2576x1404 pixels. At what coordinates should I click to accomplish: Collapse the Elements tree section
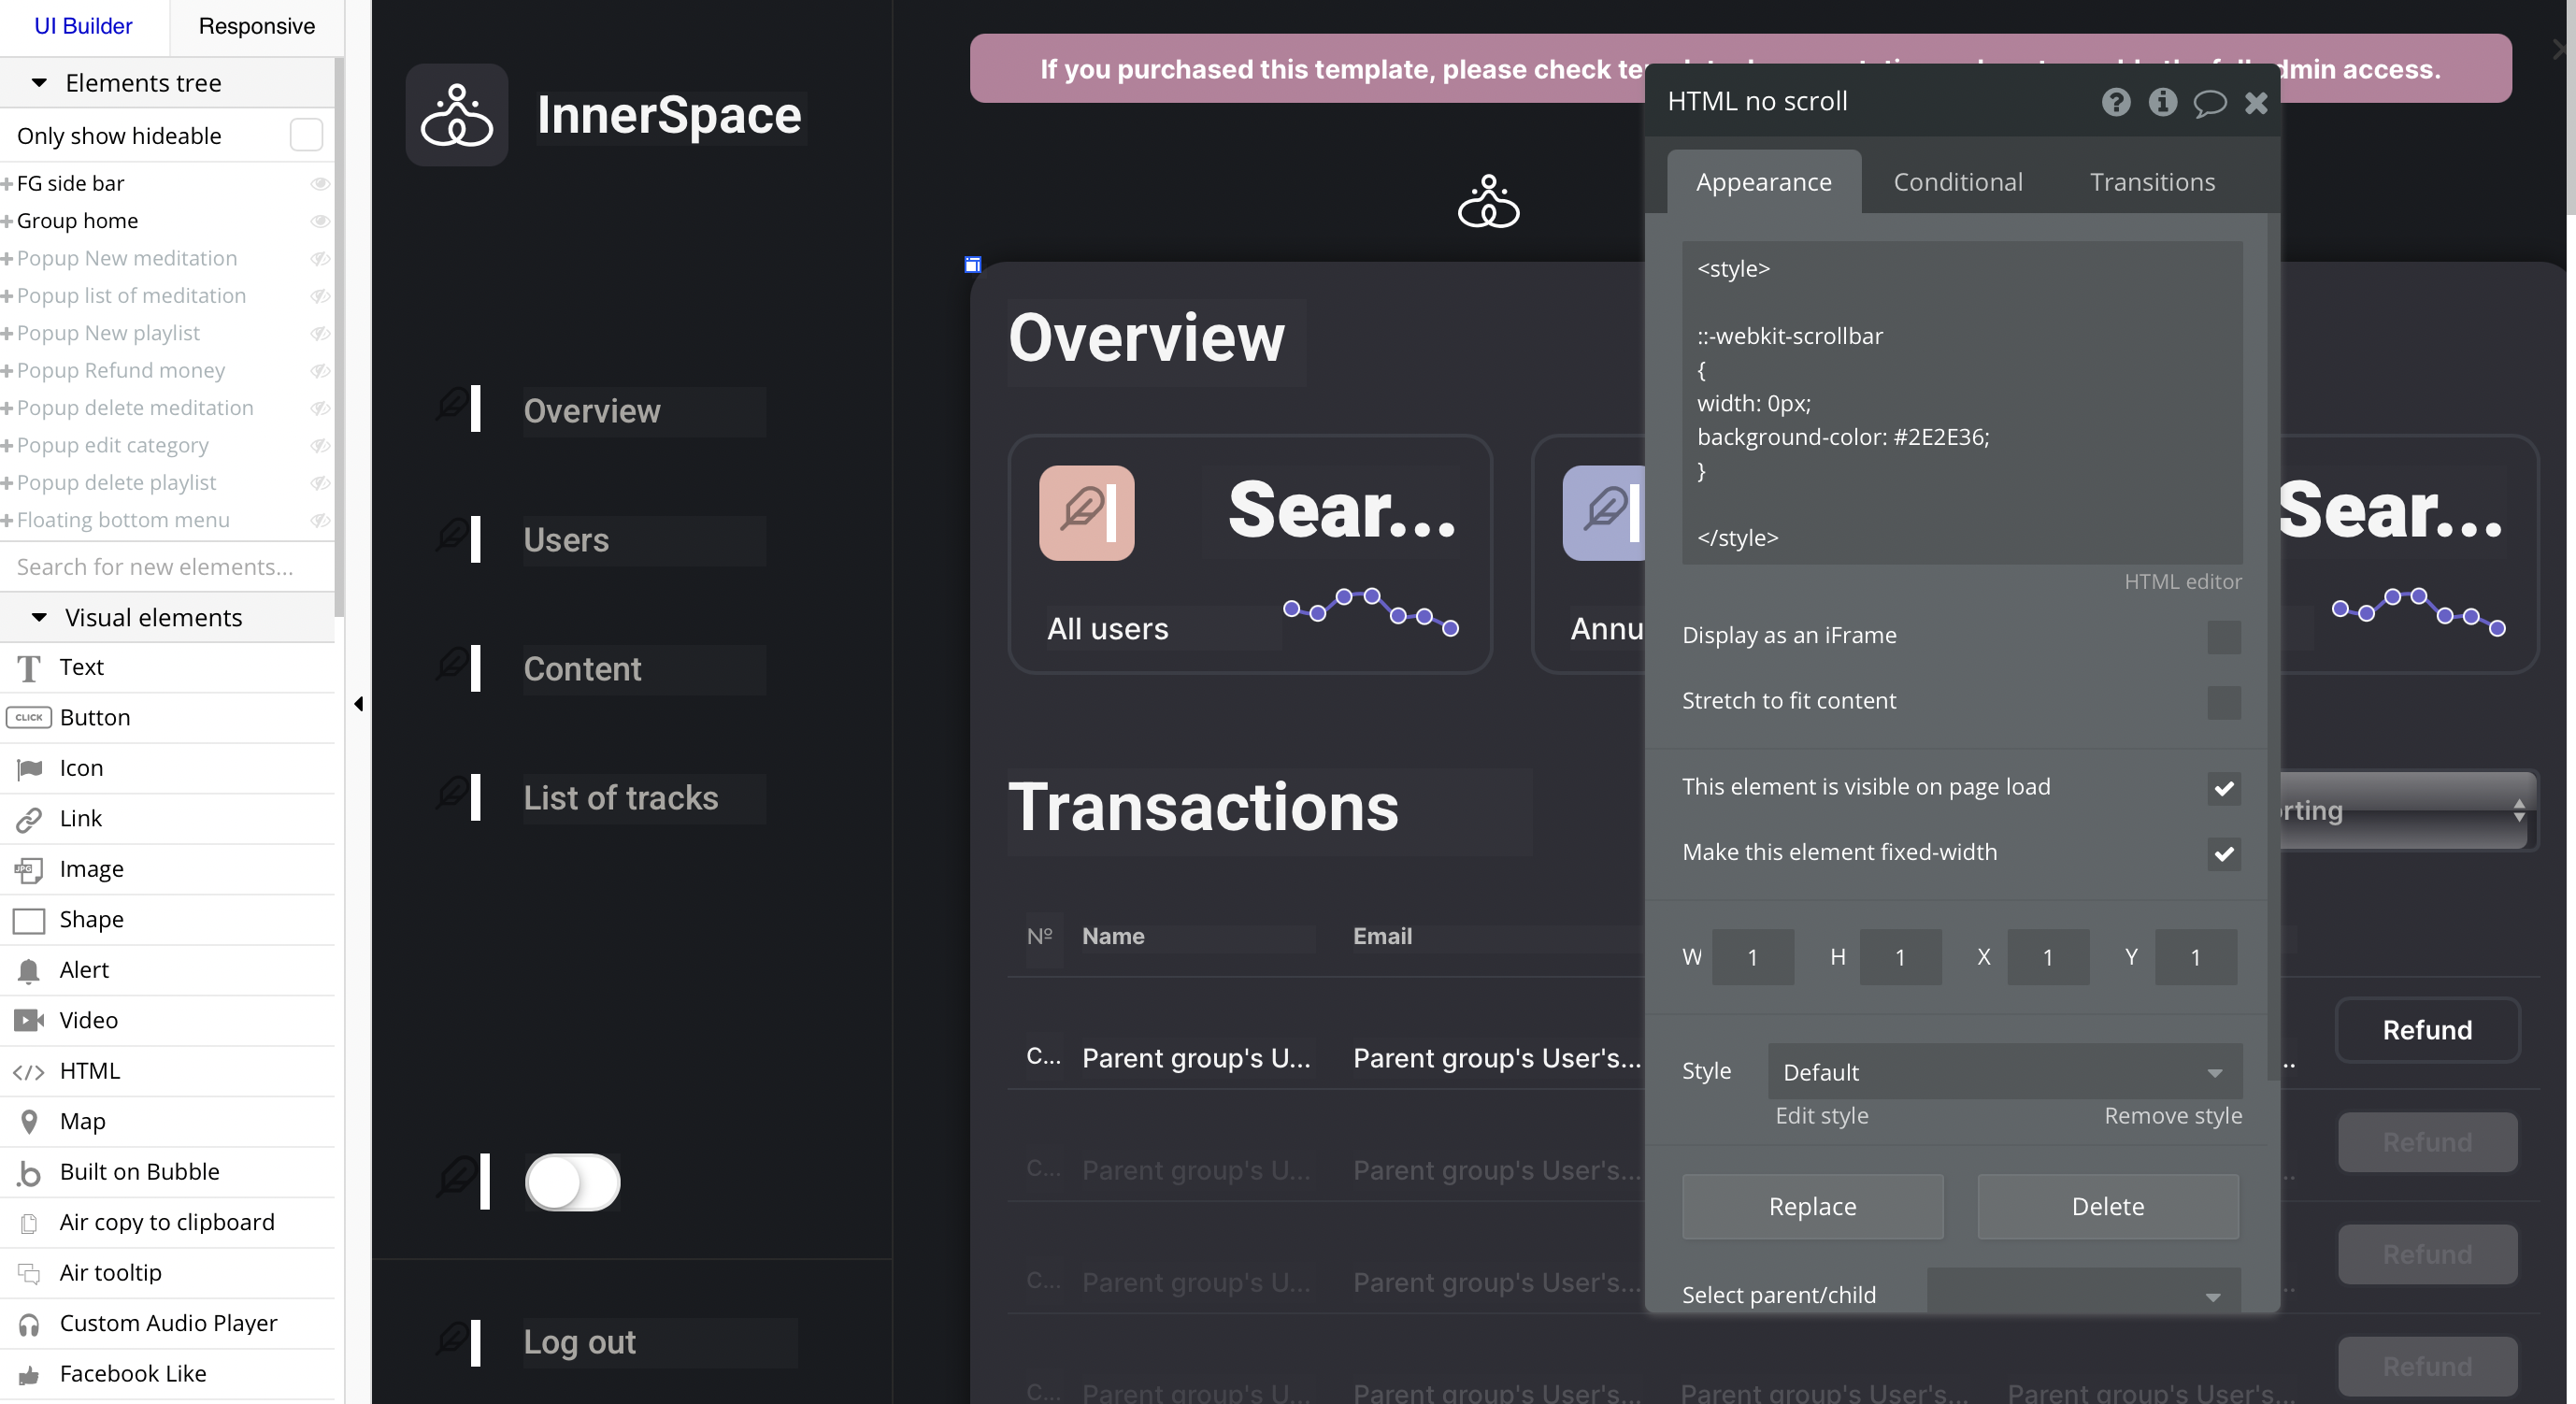pos(39,83)
